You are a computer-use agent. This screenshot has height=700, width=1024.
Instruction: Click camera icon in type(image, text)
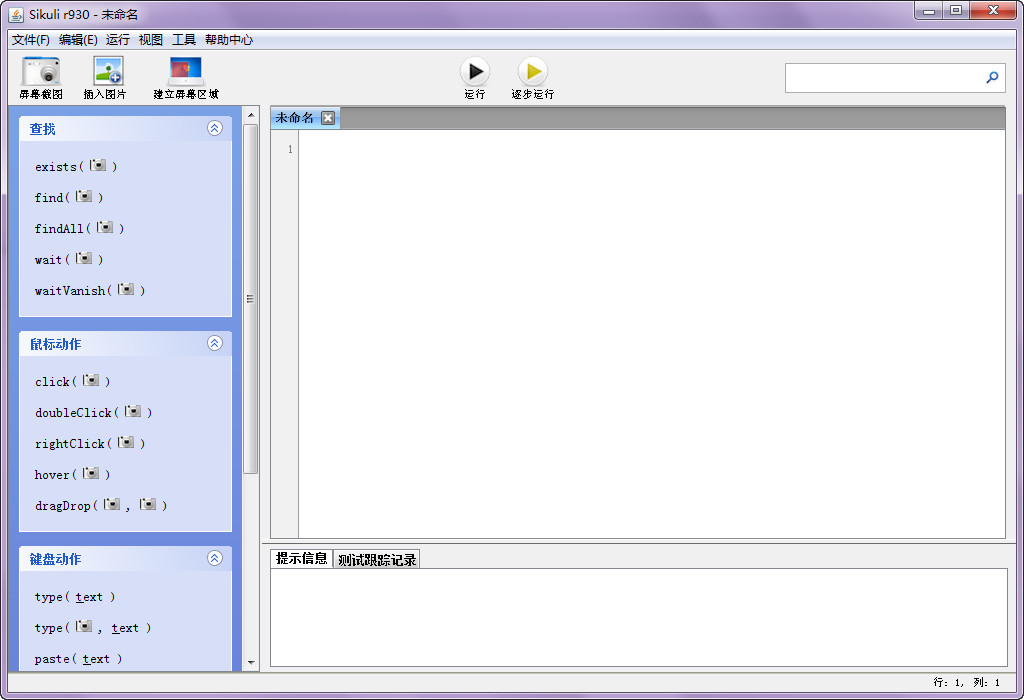[84, 626]
